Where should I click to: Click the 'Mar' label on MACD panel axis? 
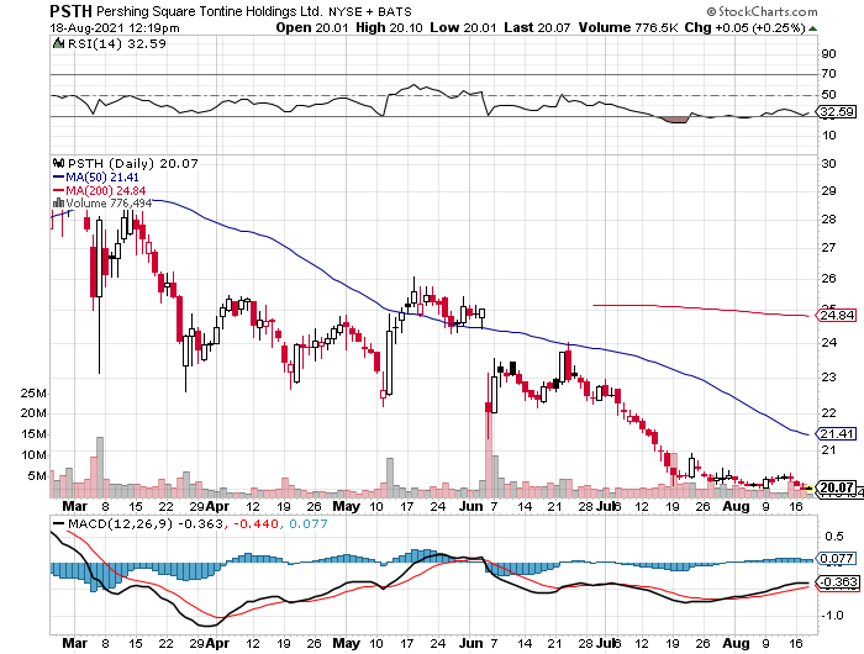click(x=75, y=643)
